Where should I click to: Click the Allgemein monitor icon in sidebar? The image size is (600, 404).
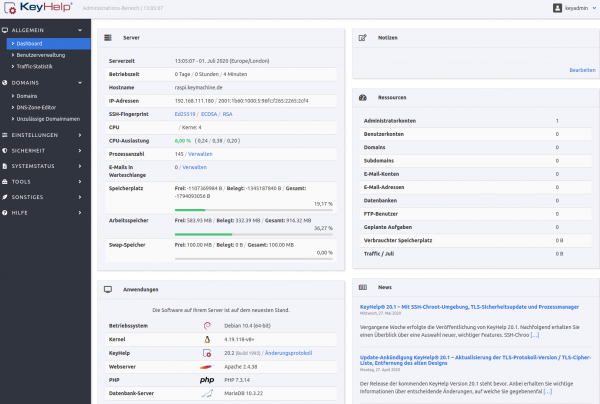pyautogui.click(x=5, y=30)
